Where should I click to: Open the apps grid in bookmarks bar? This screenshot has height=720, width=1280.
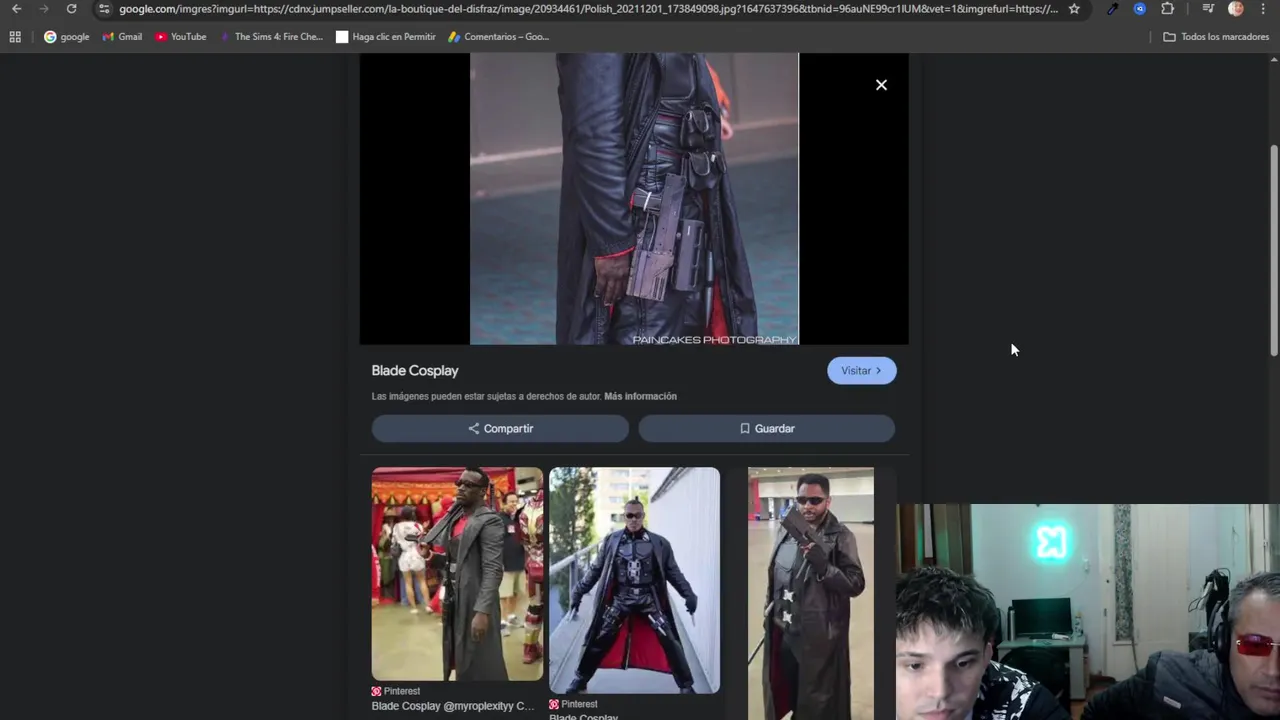click(x=15, y=37)
